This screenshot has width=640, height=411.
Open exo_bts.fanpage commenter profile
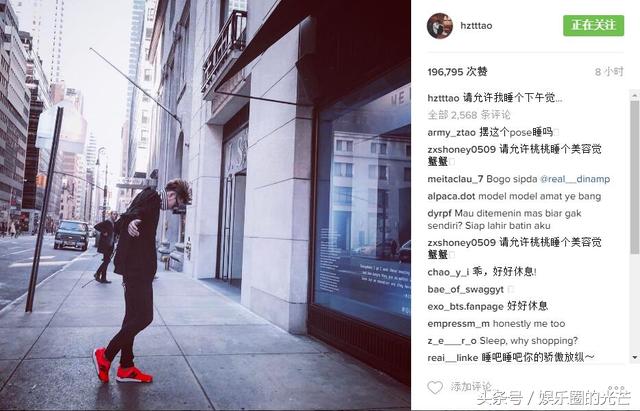click(465, 307)
